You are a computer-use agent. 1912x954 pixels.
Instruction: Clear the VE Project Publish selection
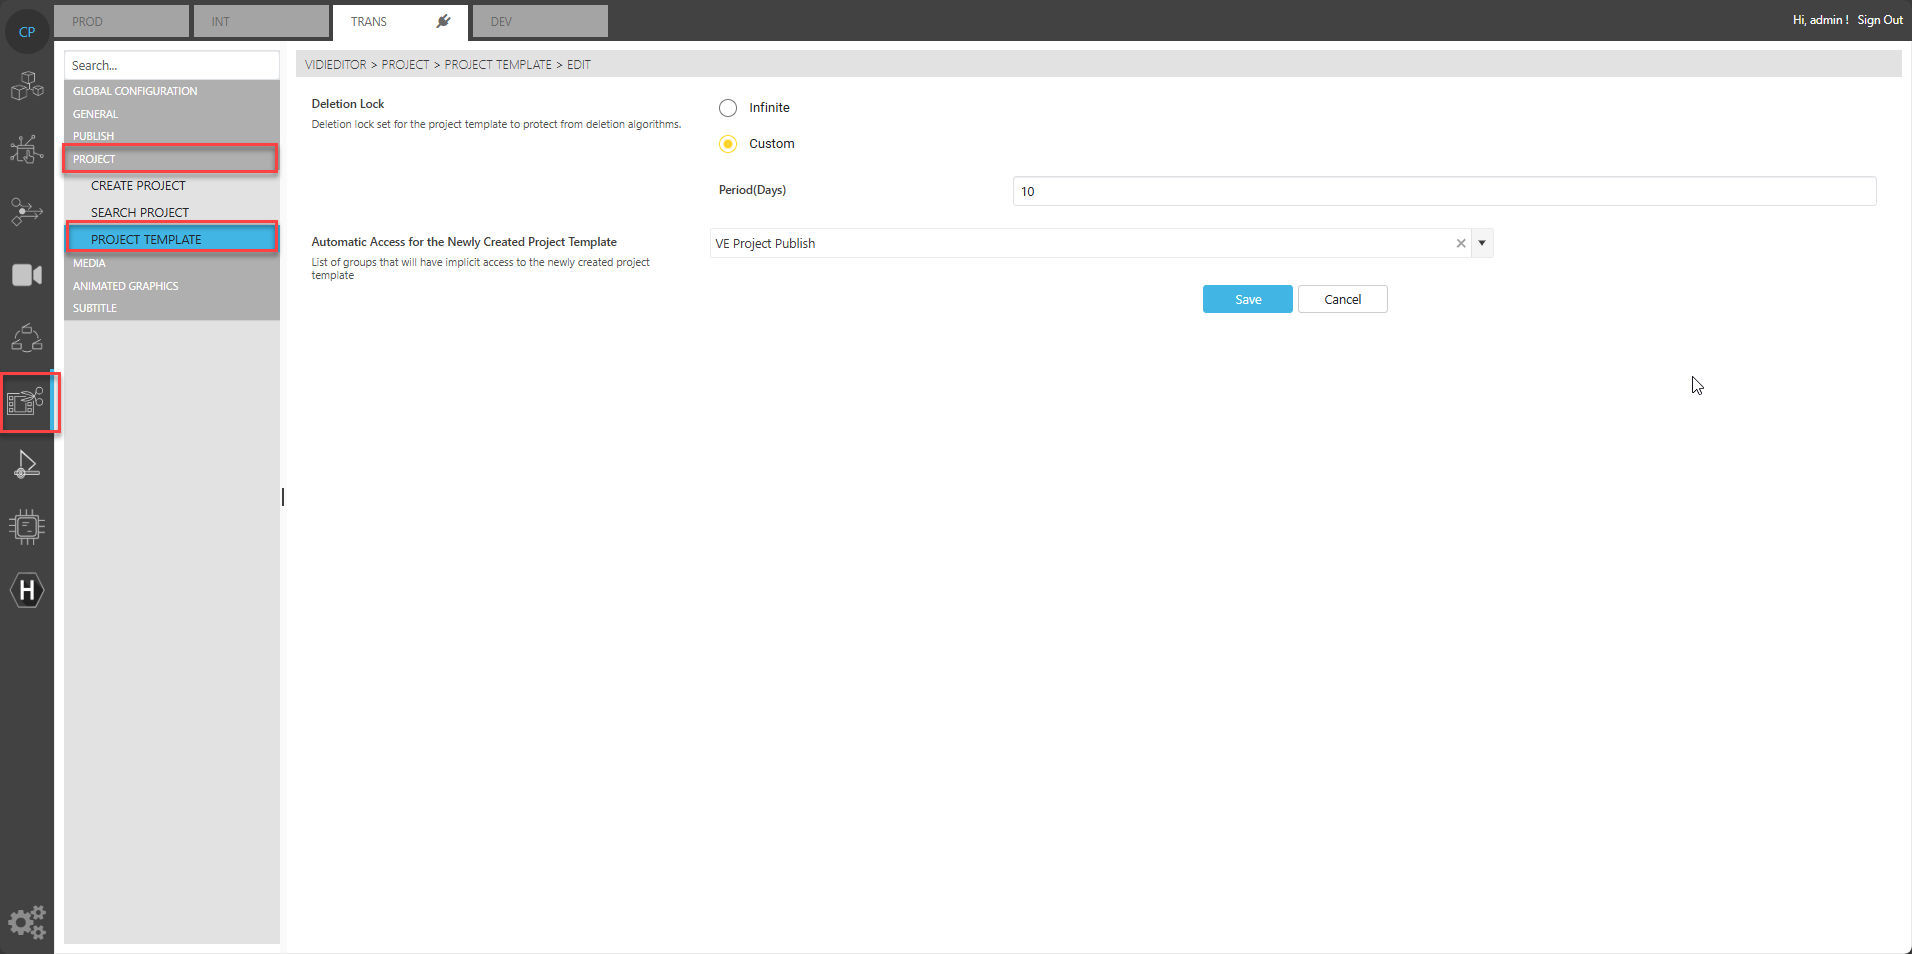1461,243
